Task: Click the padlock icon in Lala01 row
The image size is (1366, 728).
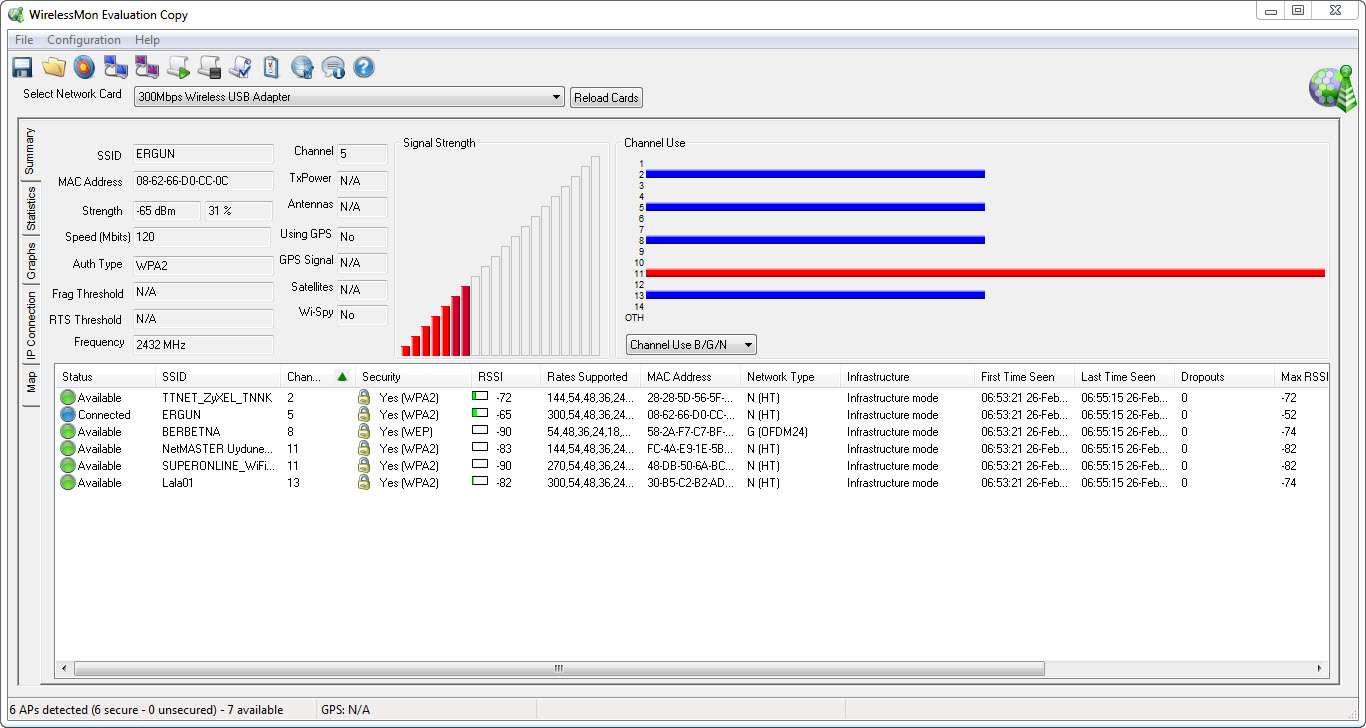Action: point(365,483)
